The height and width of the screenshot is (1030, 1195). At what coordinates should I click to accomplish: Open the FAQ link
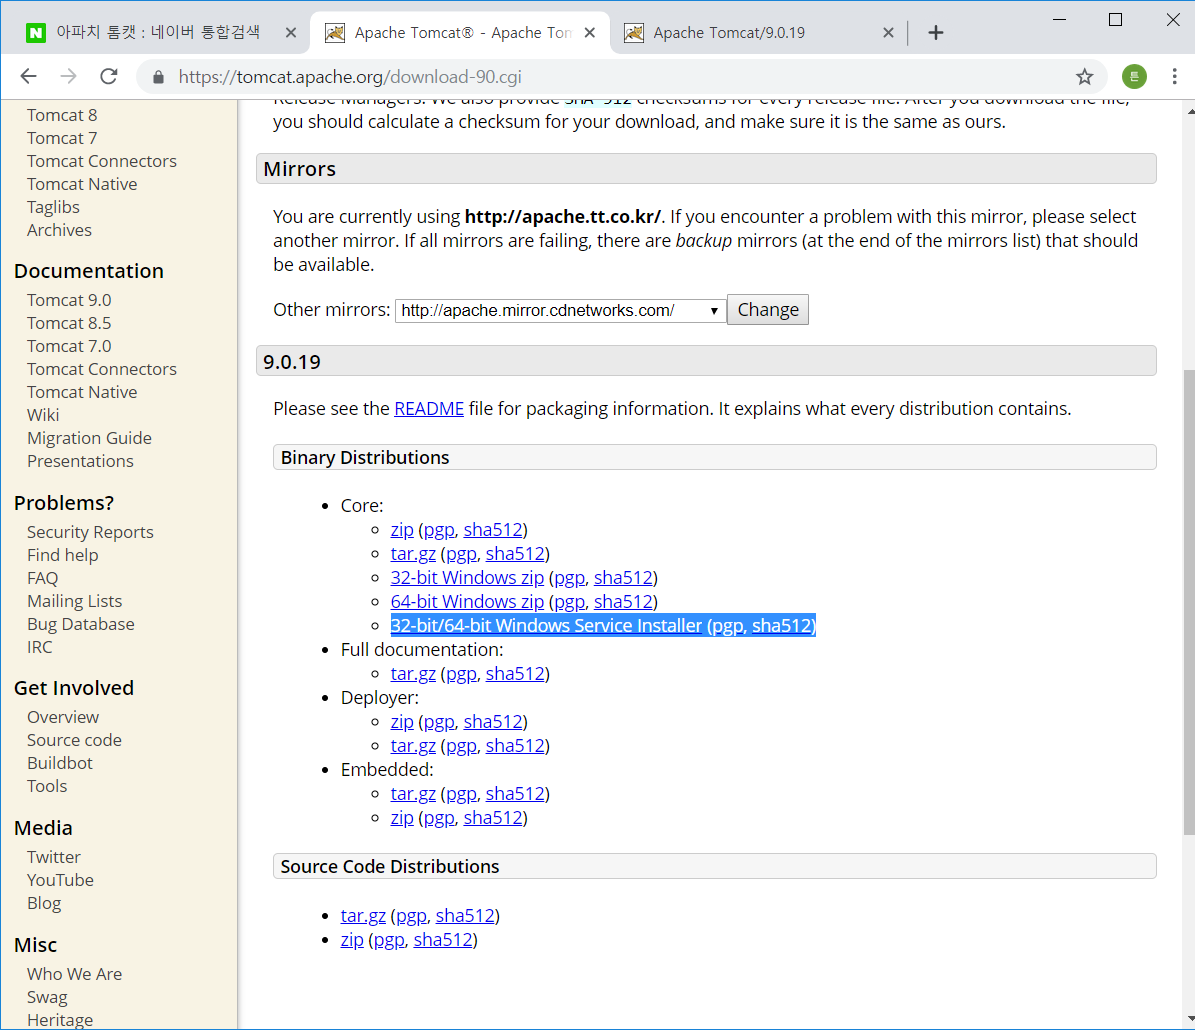[x=42, y=578]
